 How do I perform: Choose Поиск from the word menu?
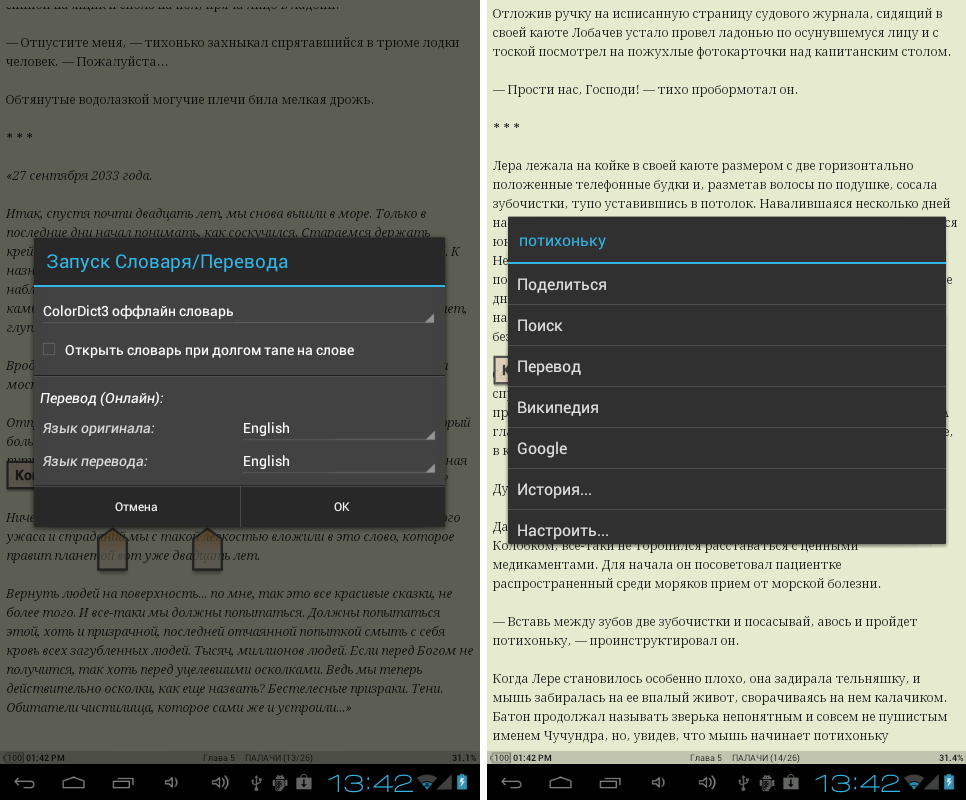[x=727, y=326]
